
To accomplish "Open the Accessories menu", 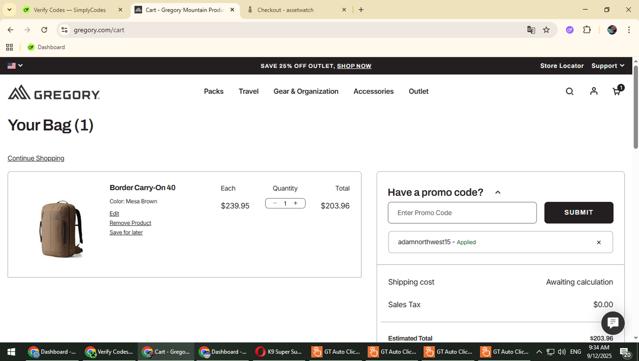I will tap(373, 91).
